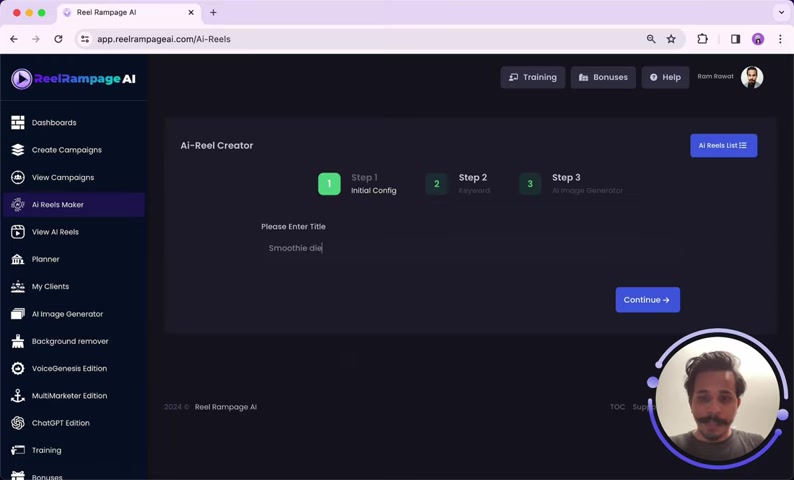Click the View AI Reels play icon

(x=18, y=232)
